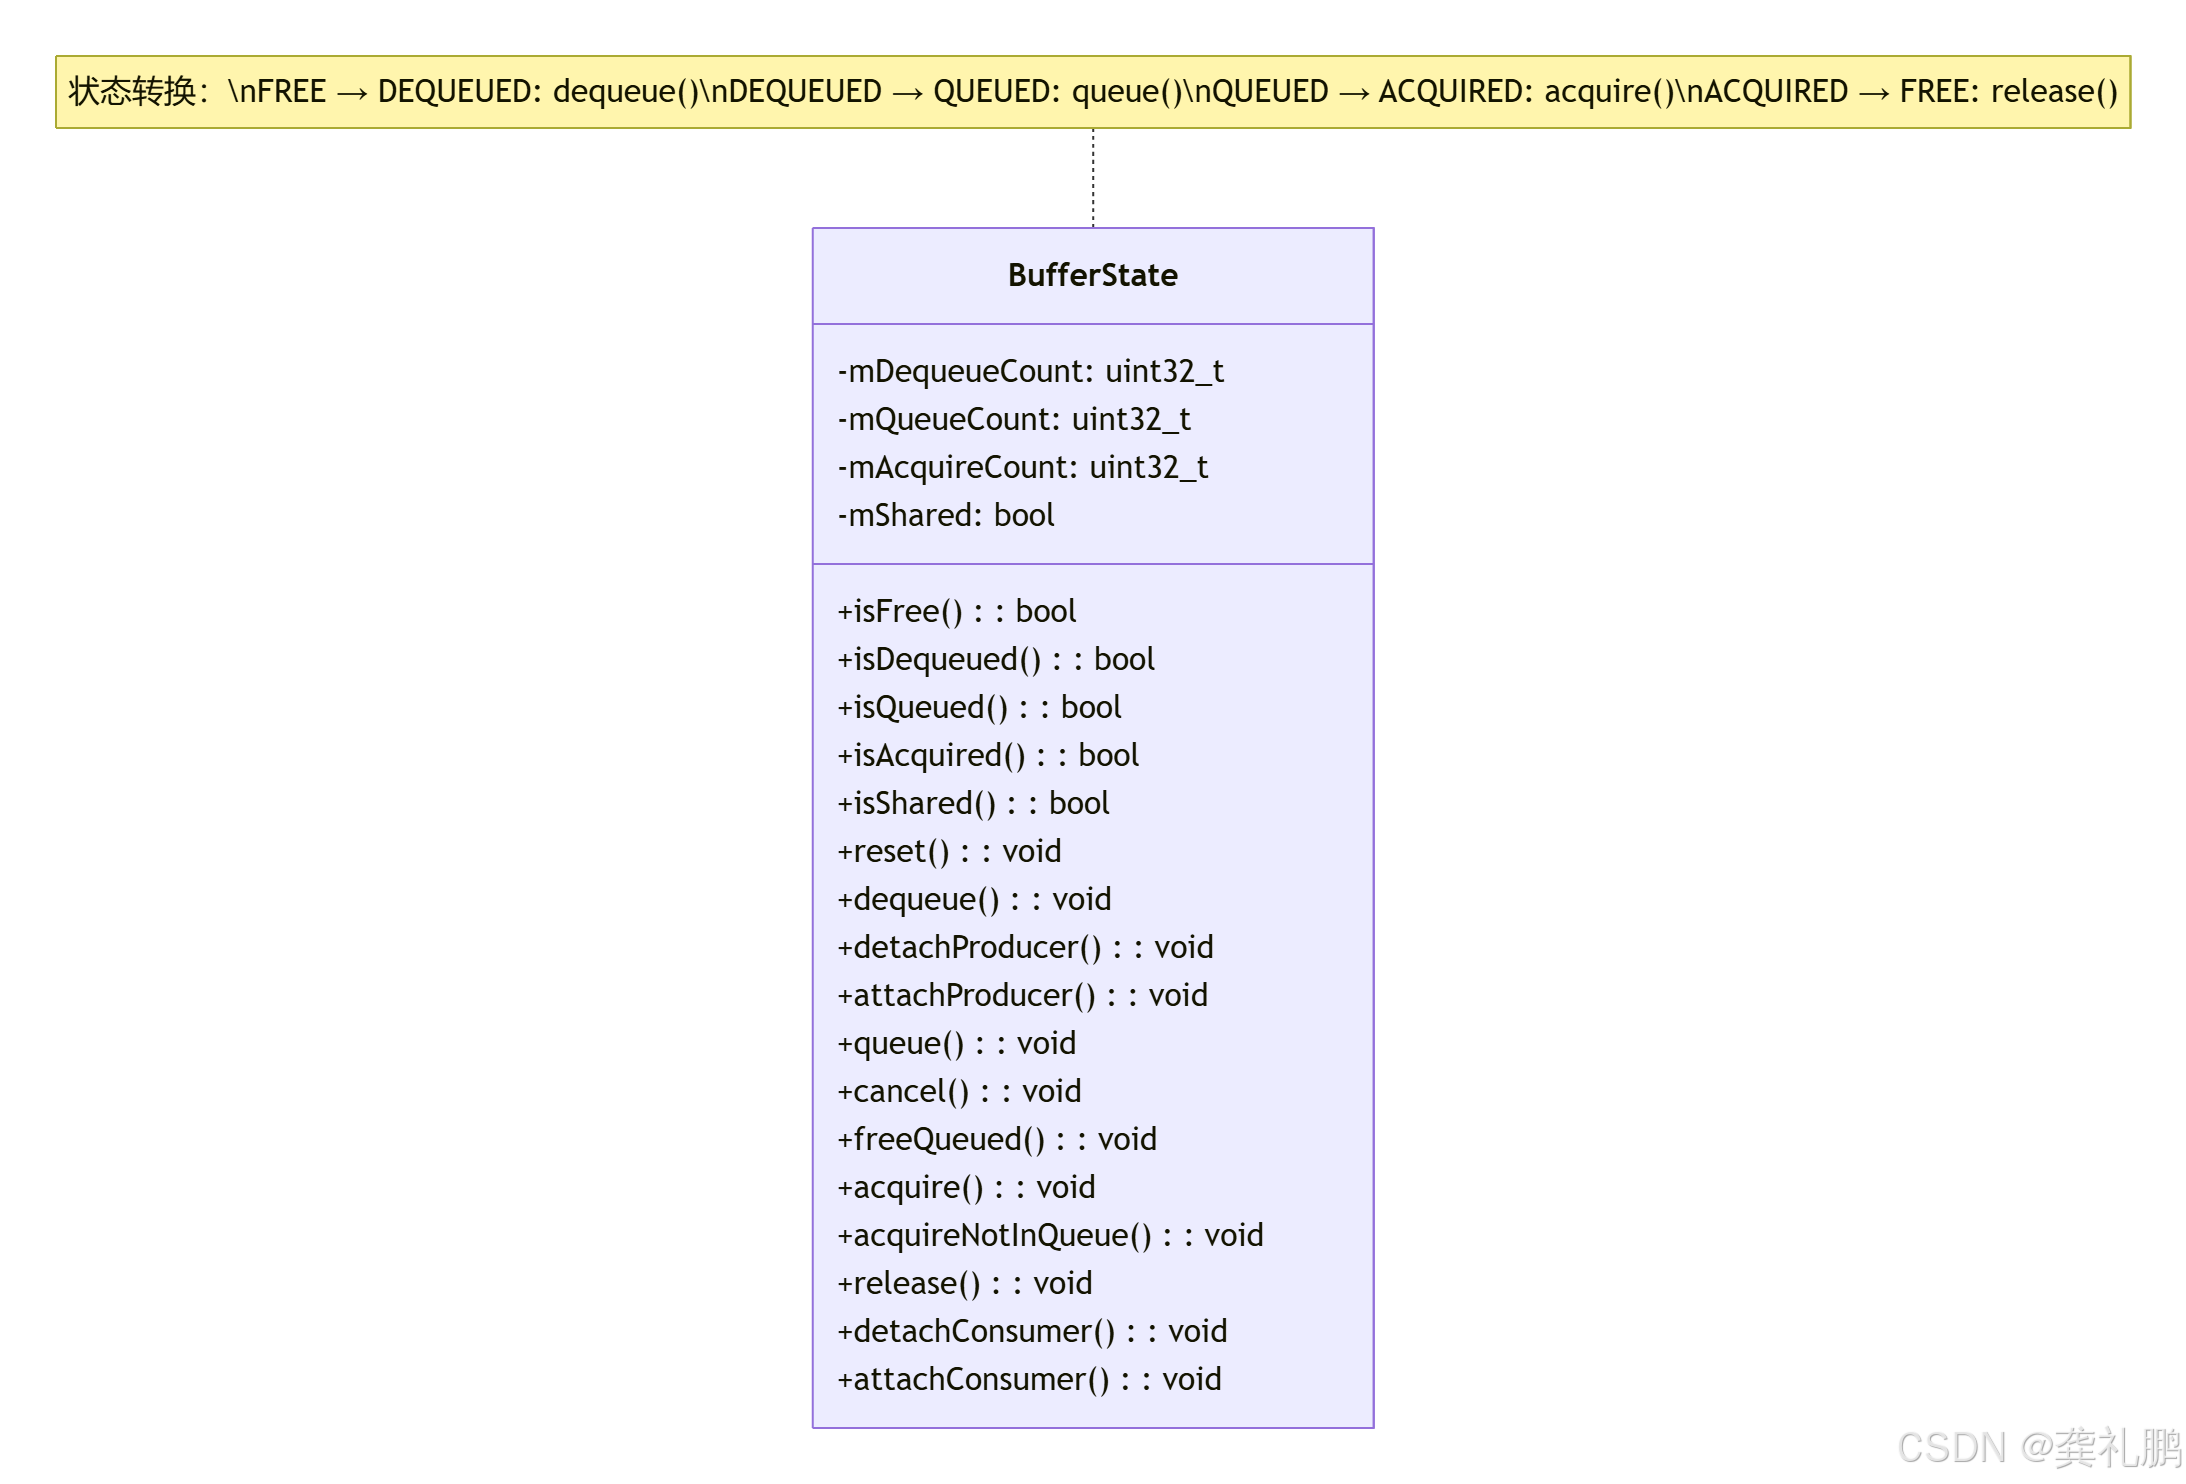This screenshot has height=1484, width=2186.
Task: Click the yellow state transition note
Action: (1092, 92)
